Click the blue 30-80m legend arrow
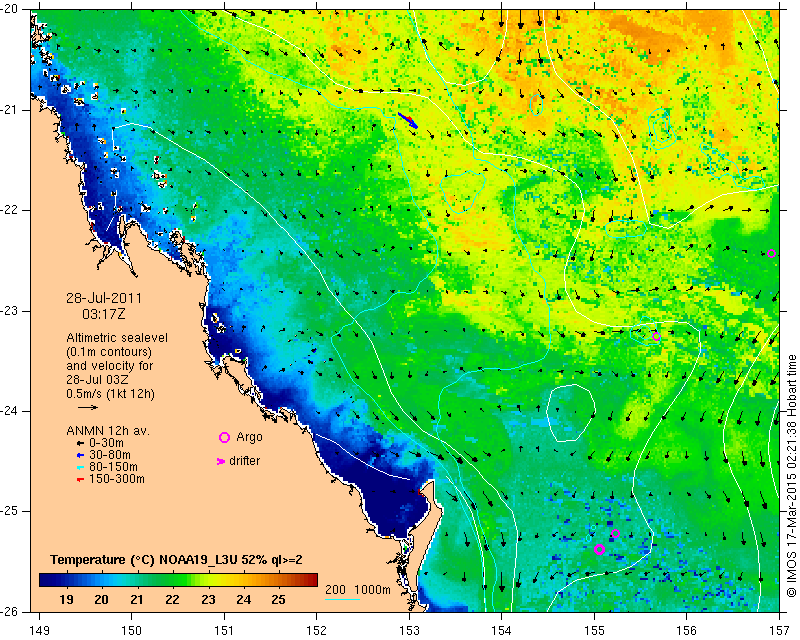This screenshot has height=640, width=800. pyautogui.click(x=80, y=455)
